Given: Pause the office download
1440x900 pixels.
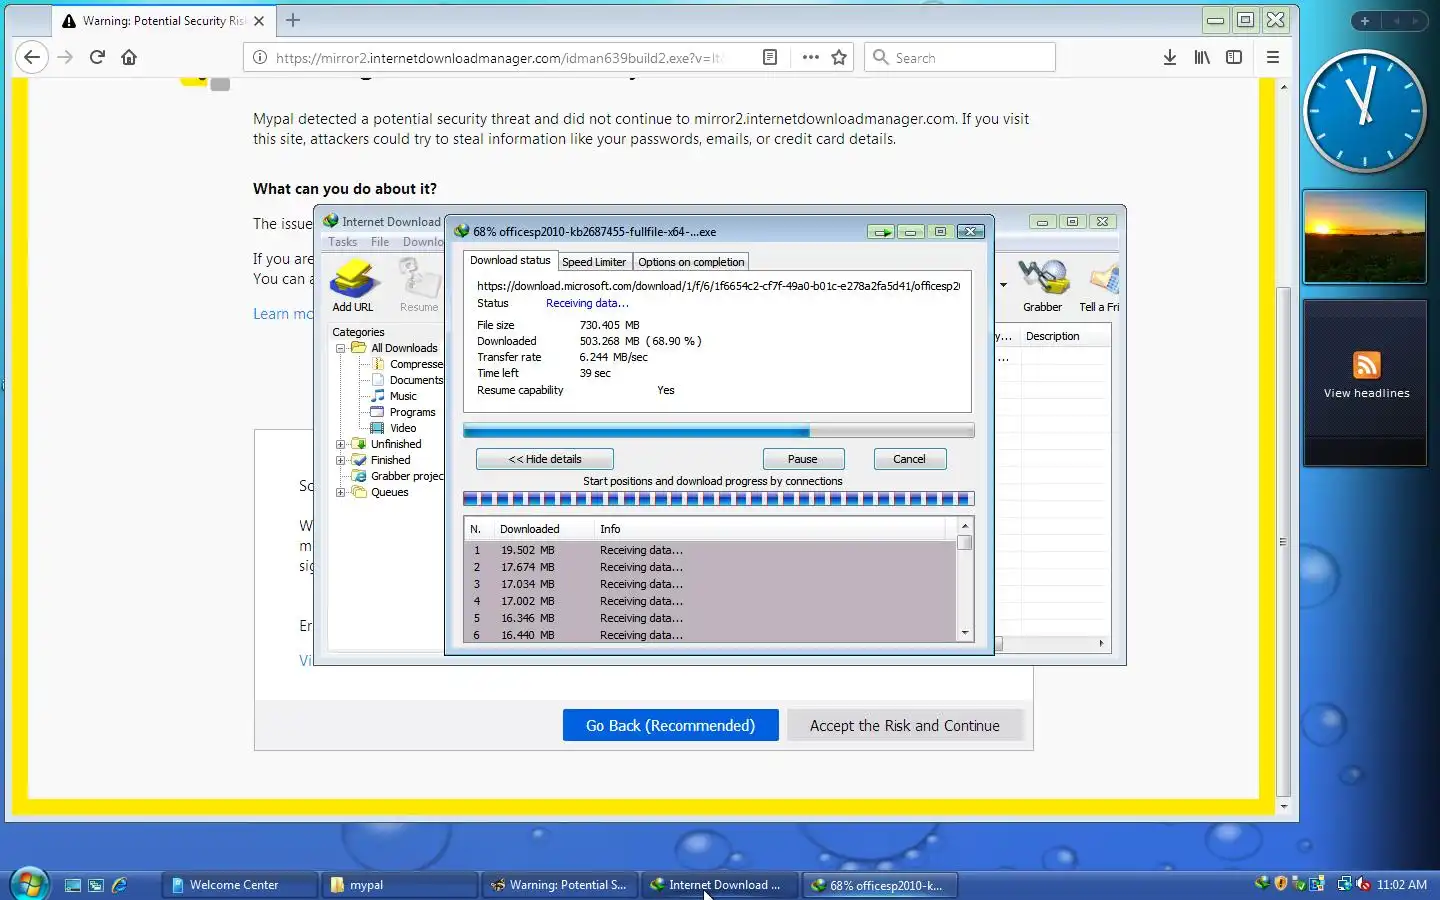Looking at the screenshot, I should tap(803, 459).
